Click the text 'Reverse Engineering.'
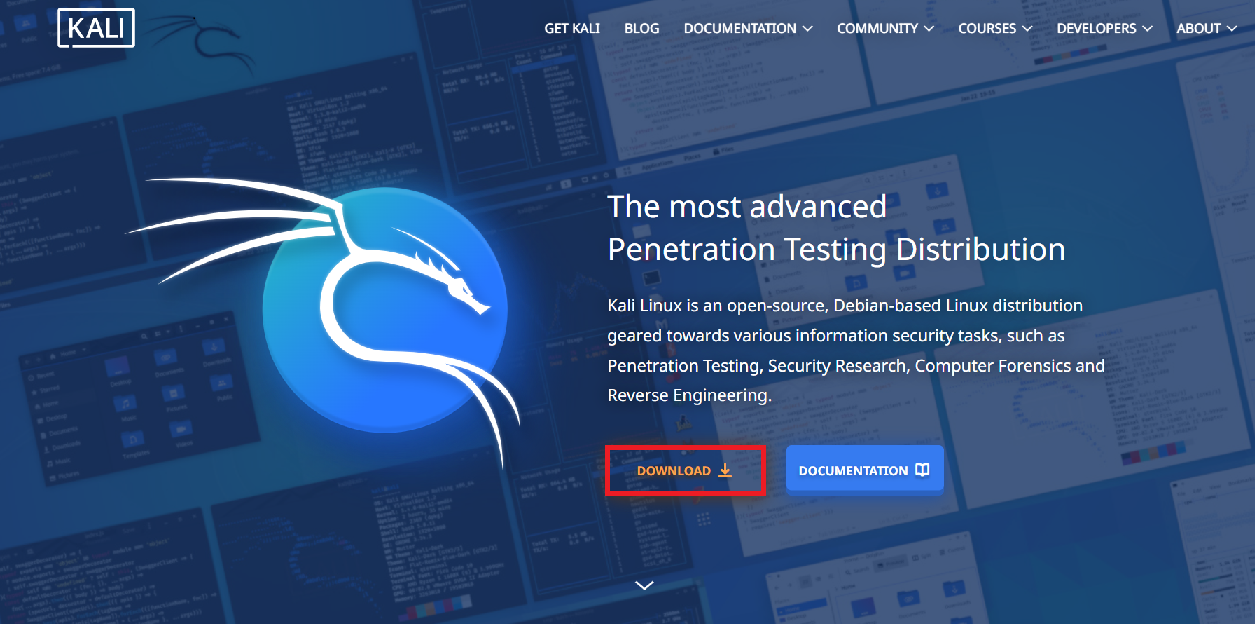 point(690,395)
